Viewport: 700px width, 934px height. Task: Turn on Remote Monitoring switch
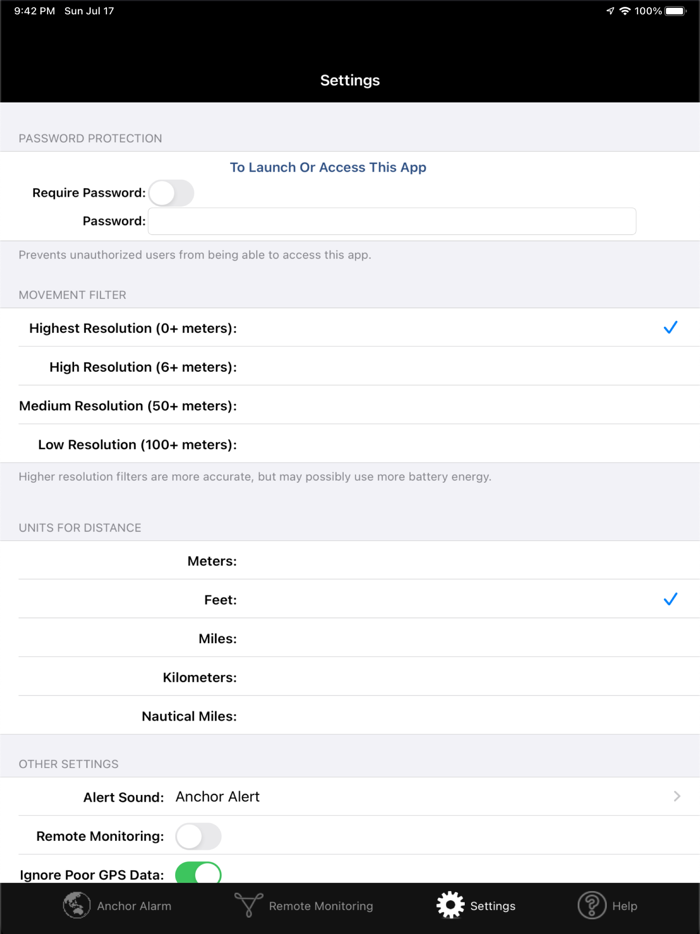point(198,836)
